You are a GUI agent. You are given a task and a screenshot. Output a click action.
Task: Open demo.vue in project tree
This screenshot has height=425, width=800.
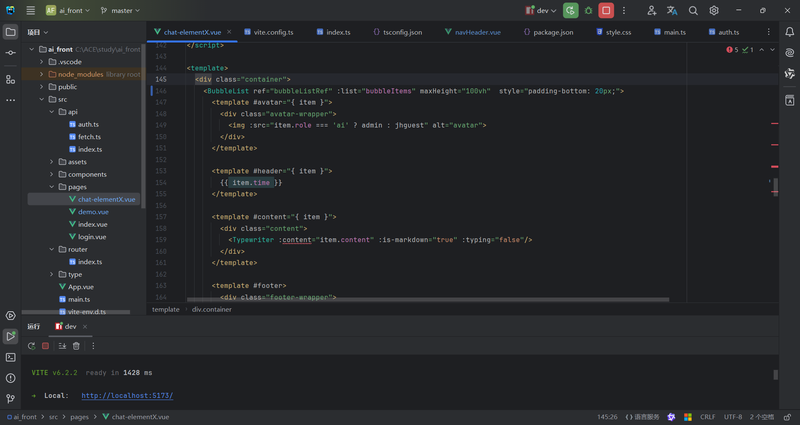[93, 212]
